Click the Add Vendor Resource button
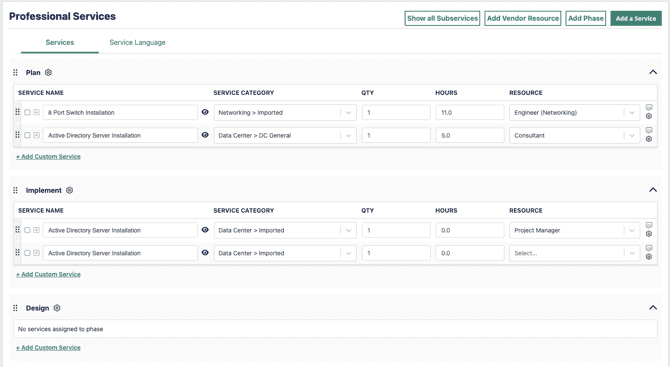 [523, 18]
